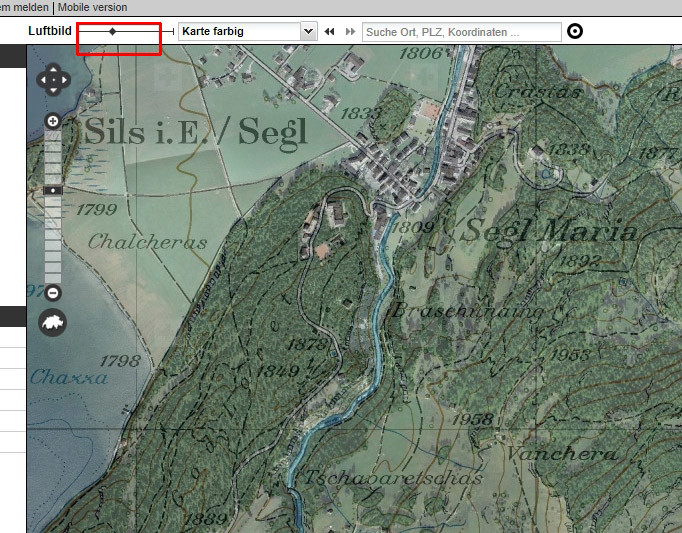Click the top of the zoom bar track
This screenshot has width=682, height=533.
point(53,137)
